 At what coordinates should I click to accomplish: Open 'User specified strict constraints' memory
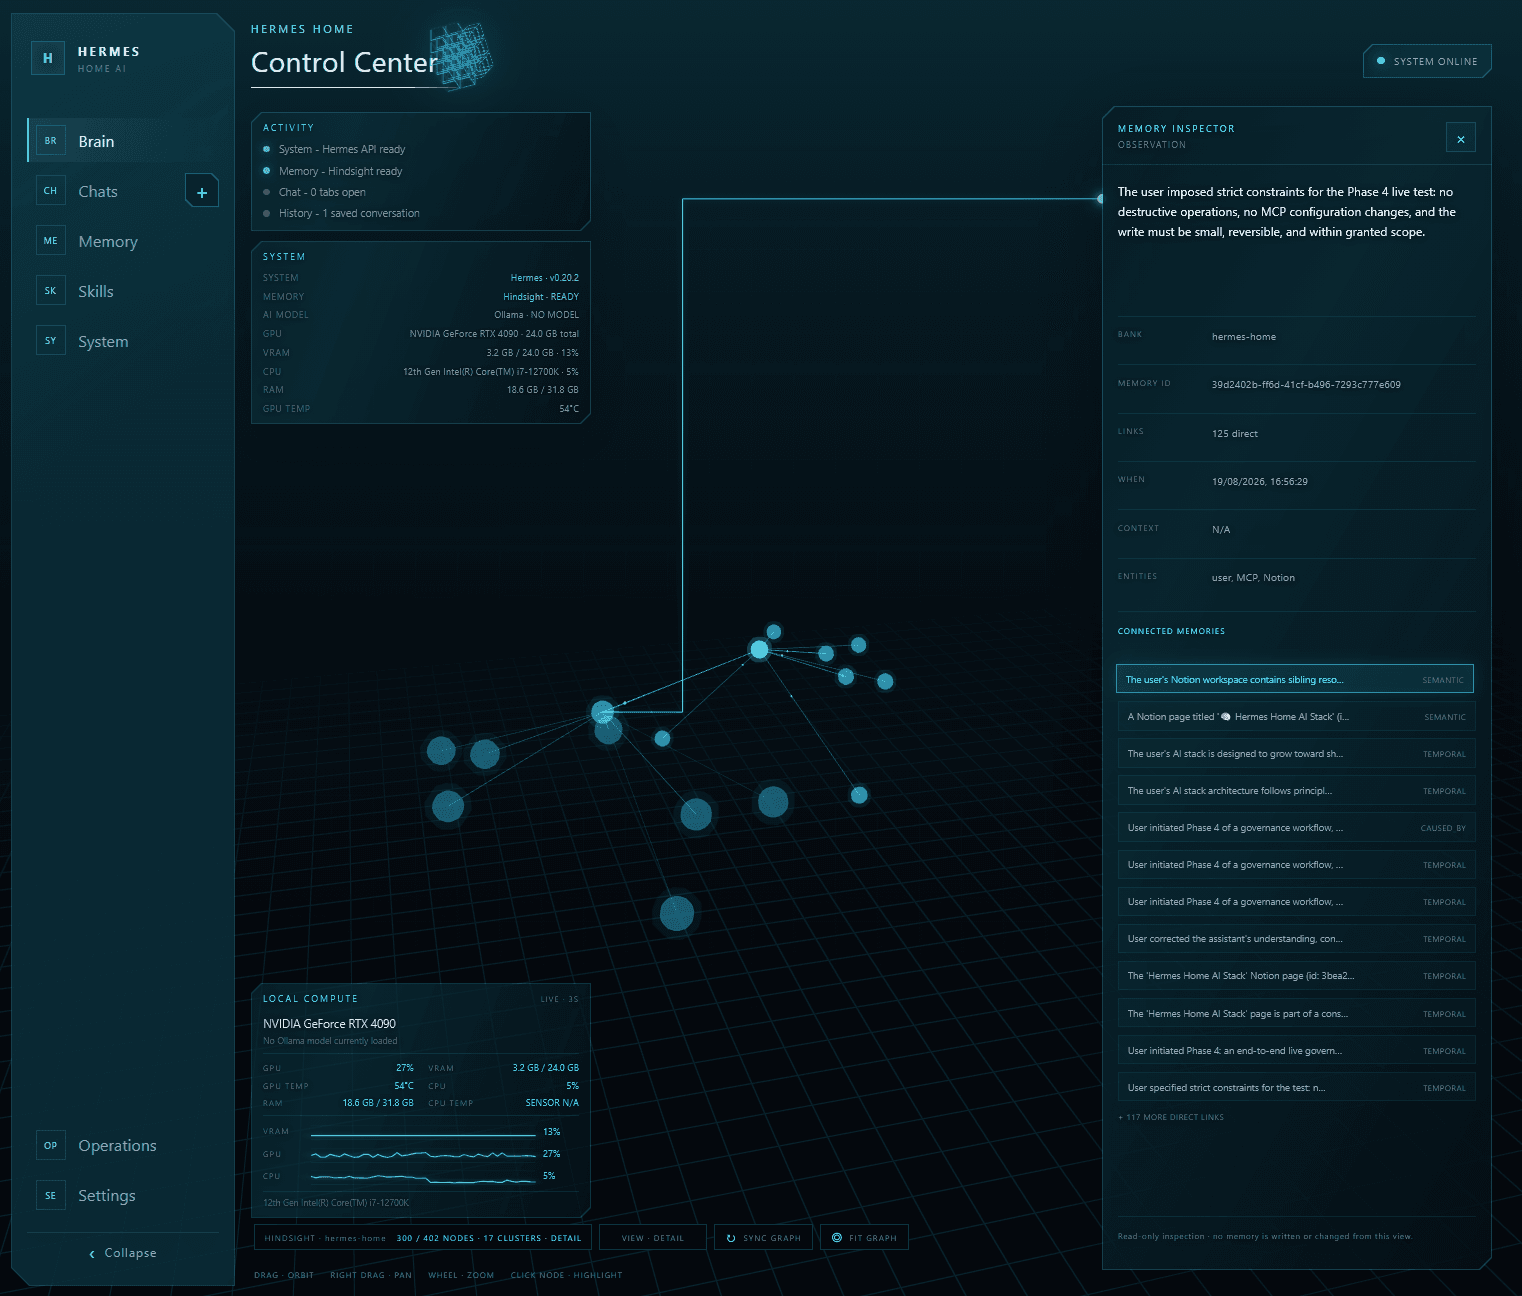pos(1296,1088)
